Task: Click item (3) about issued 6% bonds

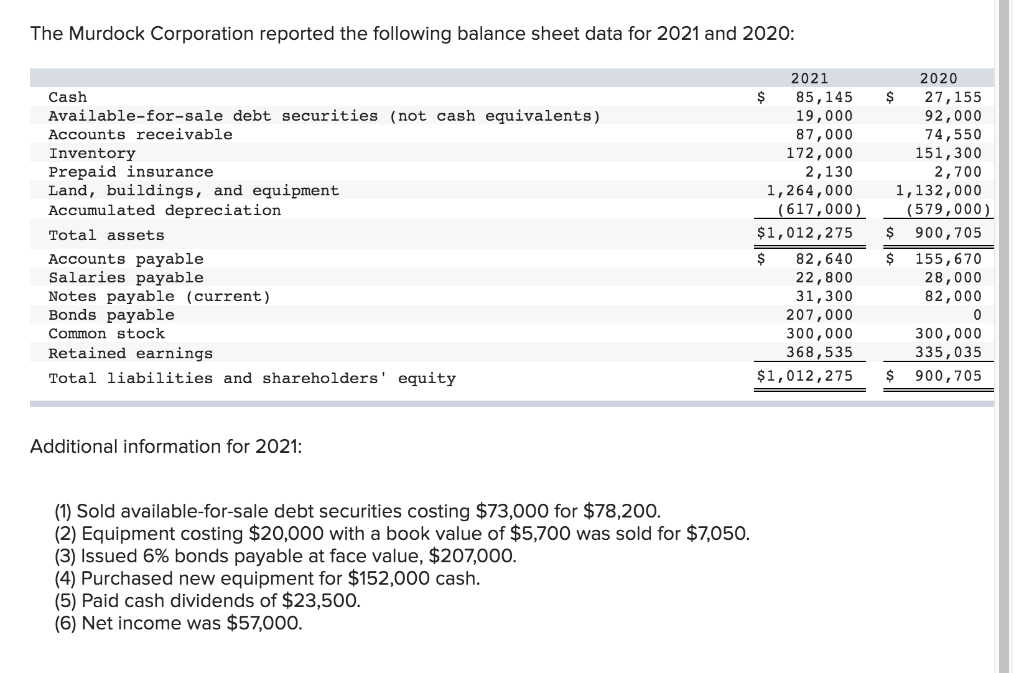Action: pos(285,556)
